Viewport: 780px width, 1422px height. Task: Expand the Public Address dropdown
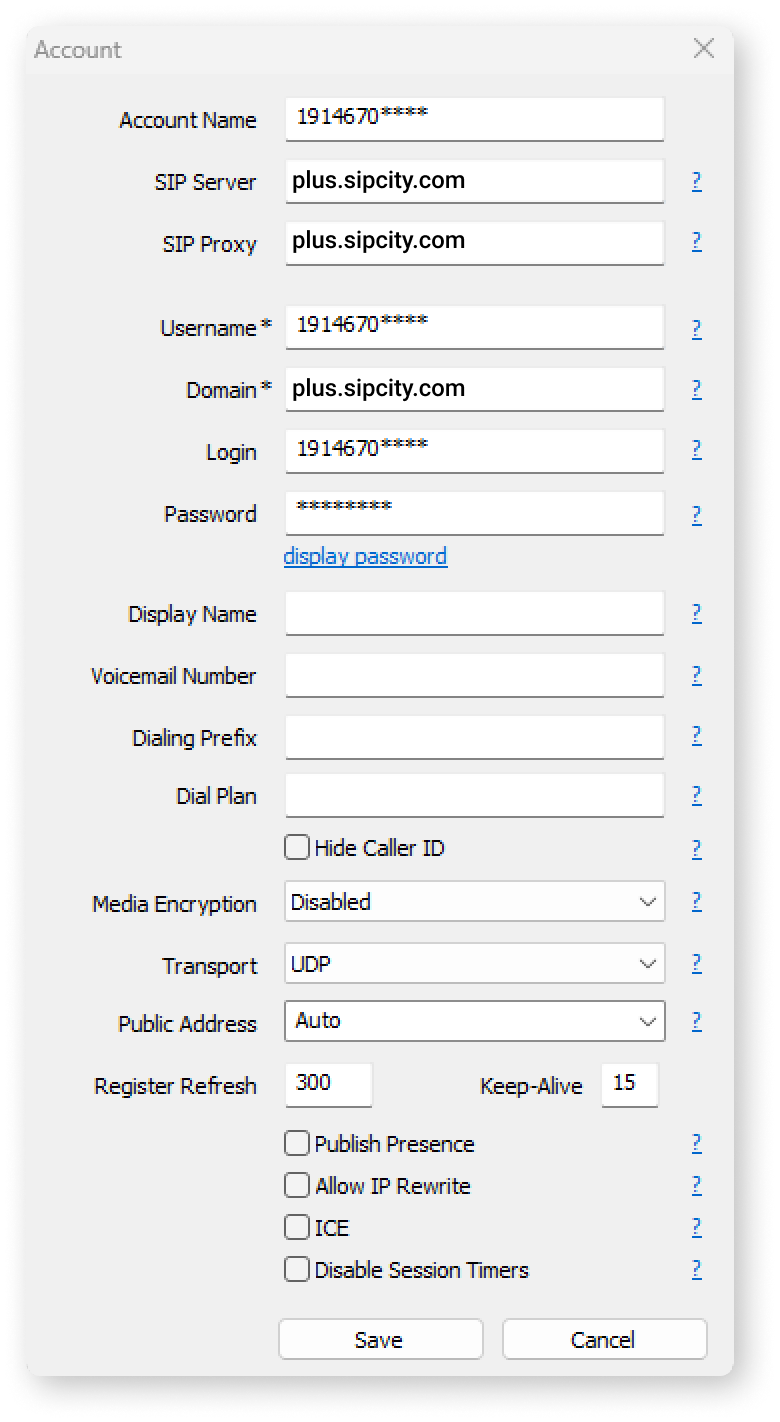click(x=475, y=1021)
